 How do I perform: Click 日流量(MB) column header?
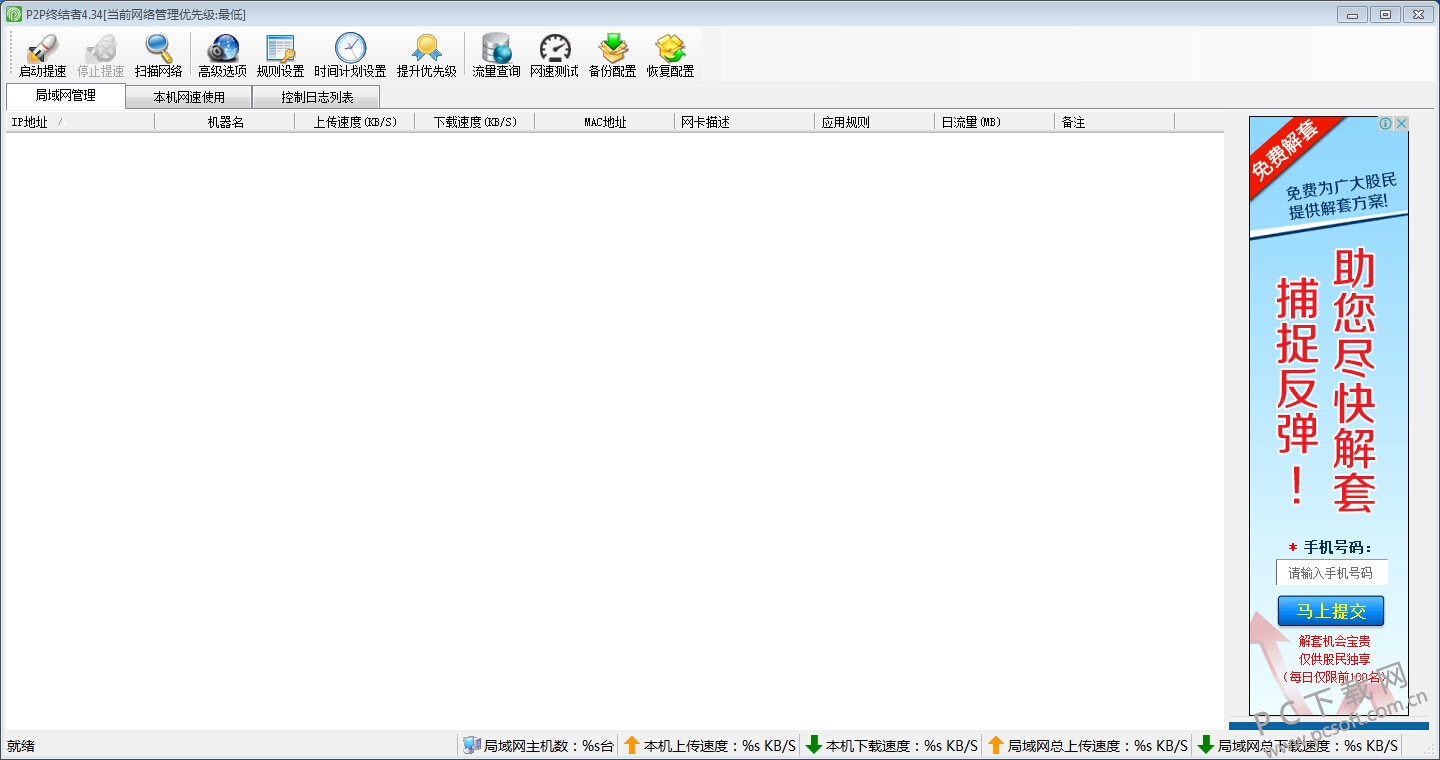point(995,122)
